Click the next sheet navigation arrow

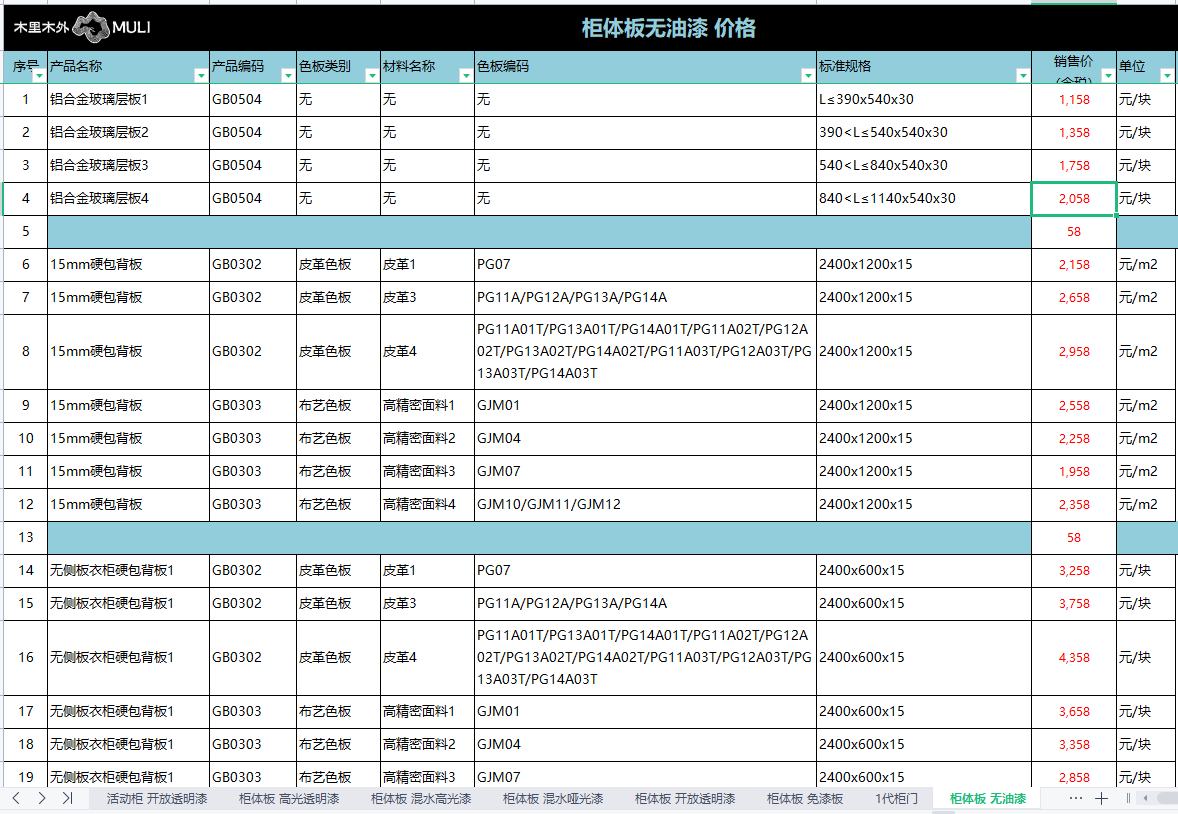[x=41, y=798]
